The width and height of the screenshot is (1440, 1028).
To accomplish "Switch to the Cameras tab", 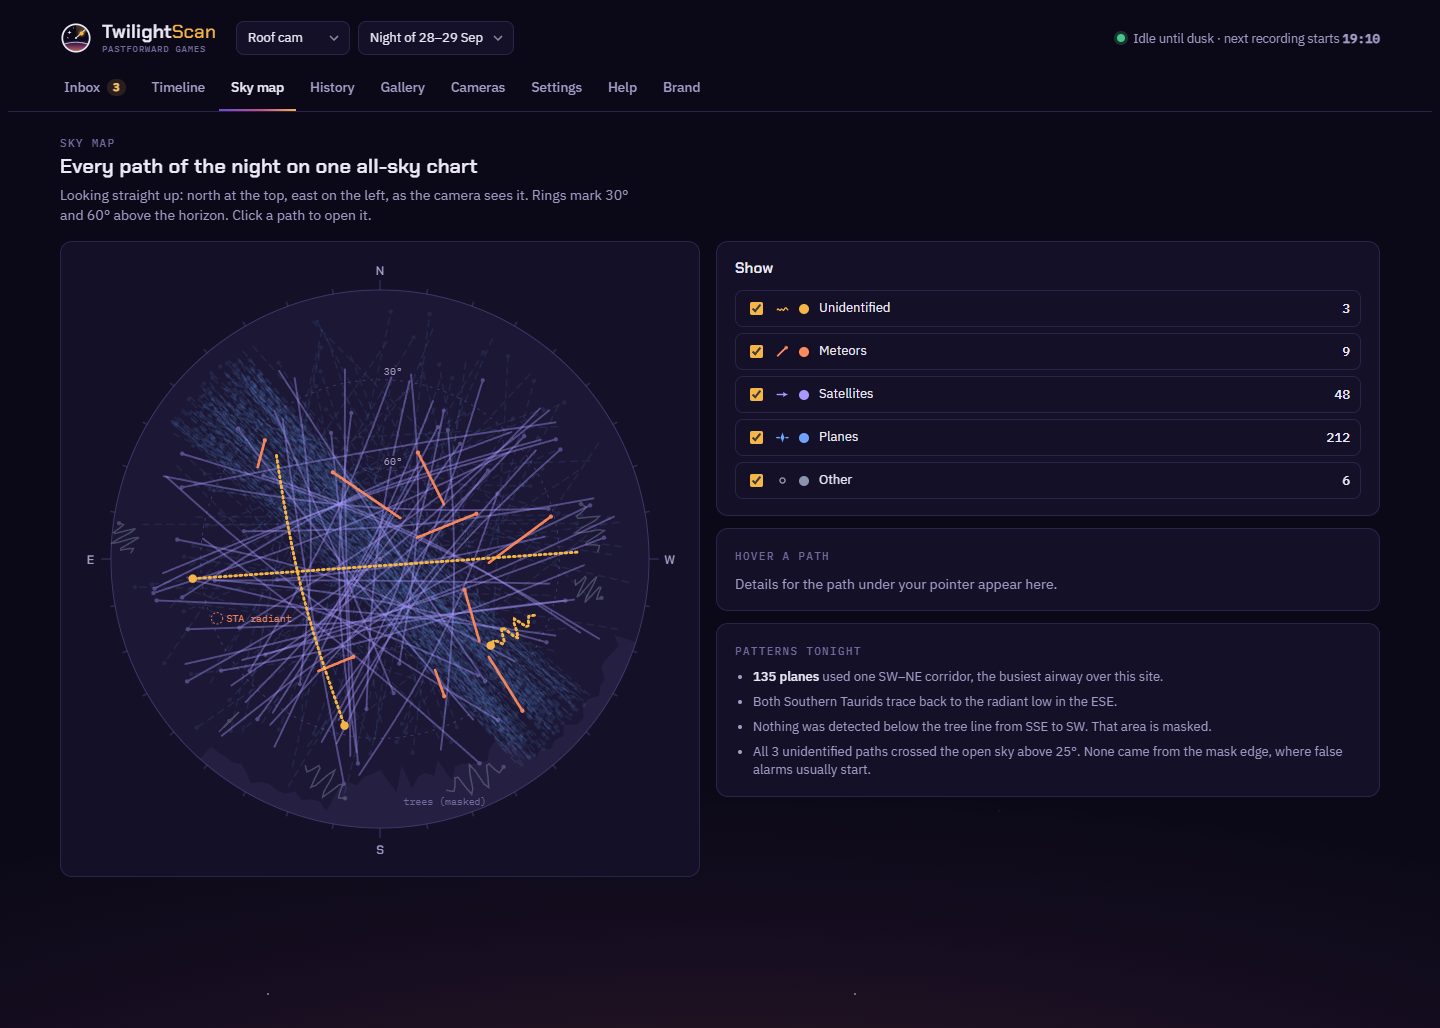I will pos(478,87).
